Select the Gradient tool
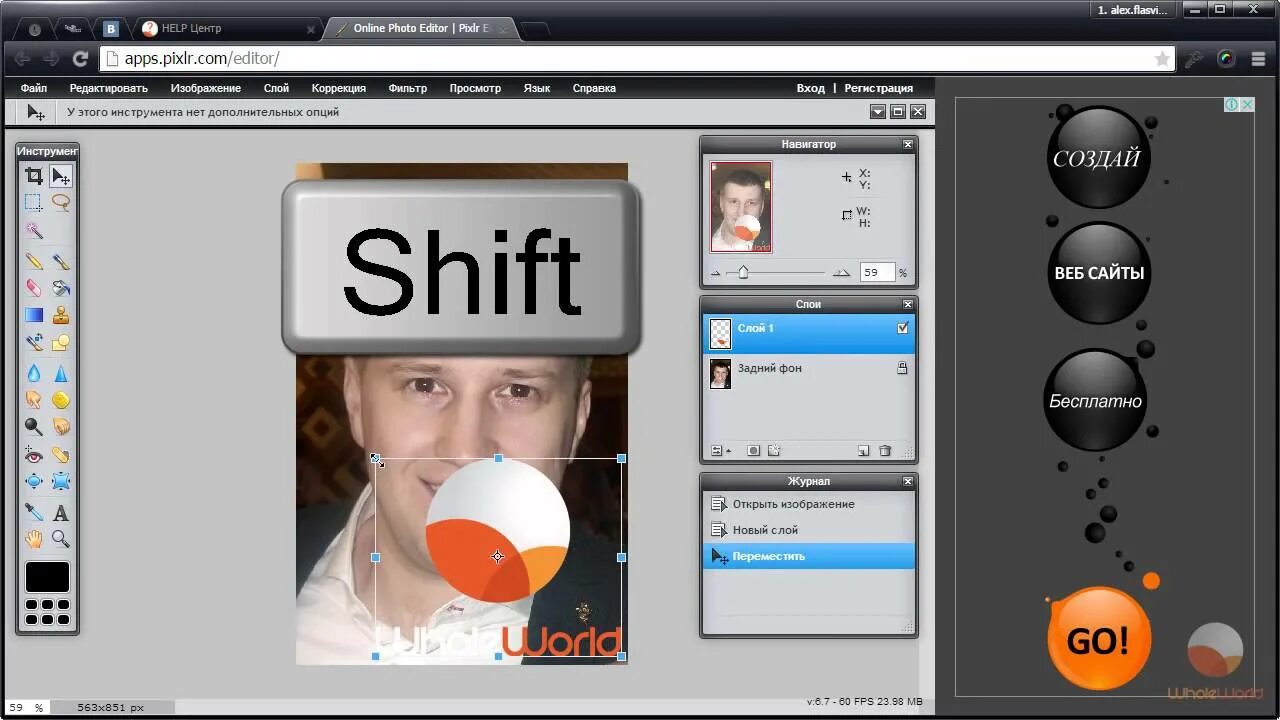Image resolution: width=1280 pixels, height=720 pixels. 34,315
